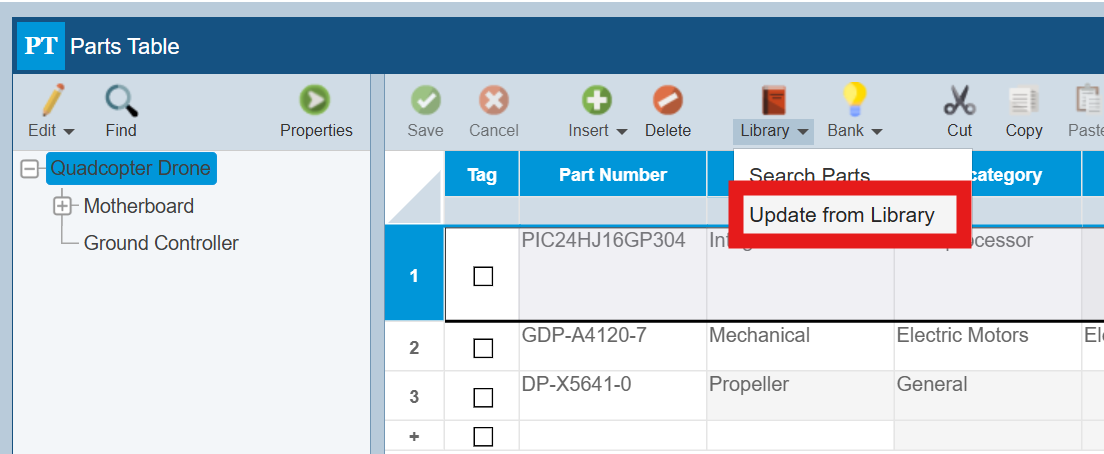Open the Edit dropdown menu
Screen dimensions: 1104x454
tap(51, 130)
